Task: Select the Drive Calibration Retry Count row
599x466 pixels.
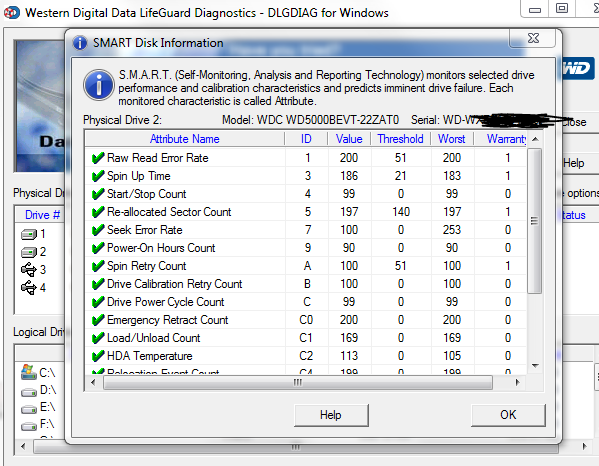Action: (x=306, y=284)
